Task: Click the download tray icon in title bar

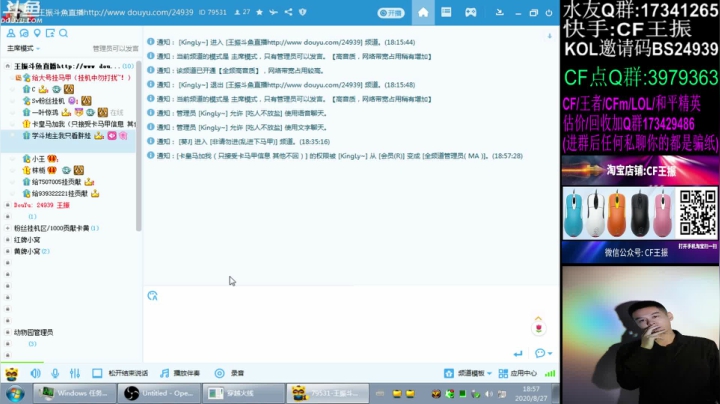Action: pos(500,12)
